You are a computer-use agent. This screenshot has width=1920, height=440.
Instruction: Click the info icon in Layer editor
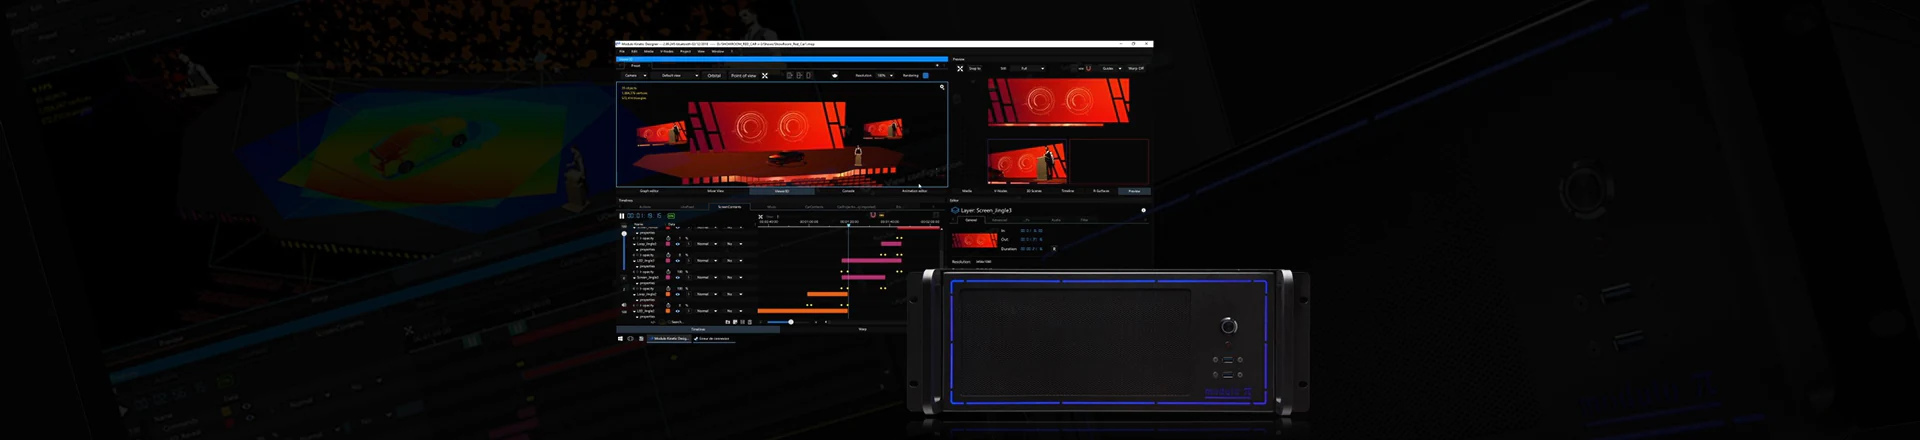[x=1143, y=210]
